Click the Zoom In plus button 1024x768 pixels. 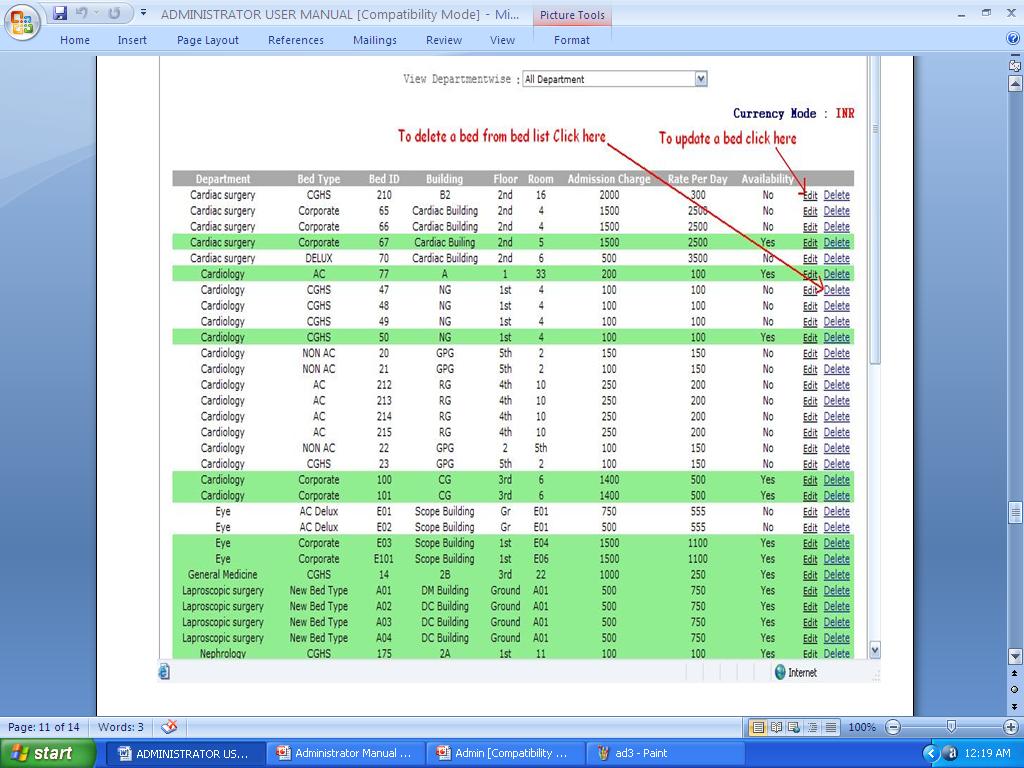[1010, 727]
